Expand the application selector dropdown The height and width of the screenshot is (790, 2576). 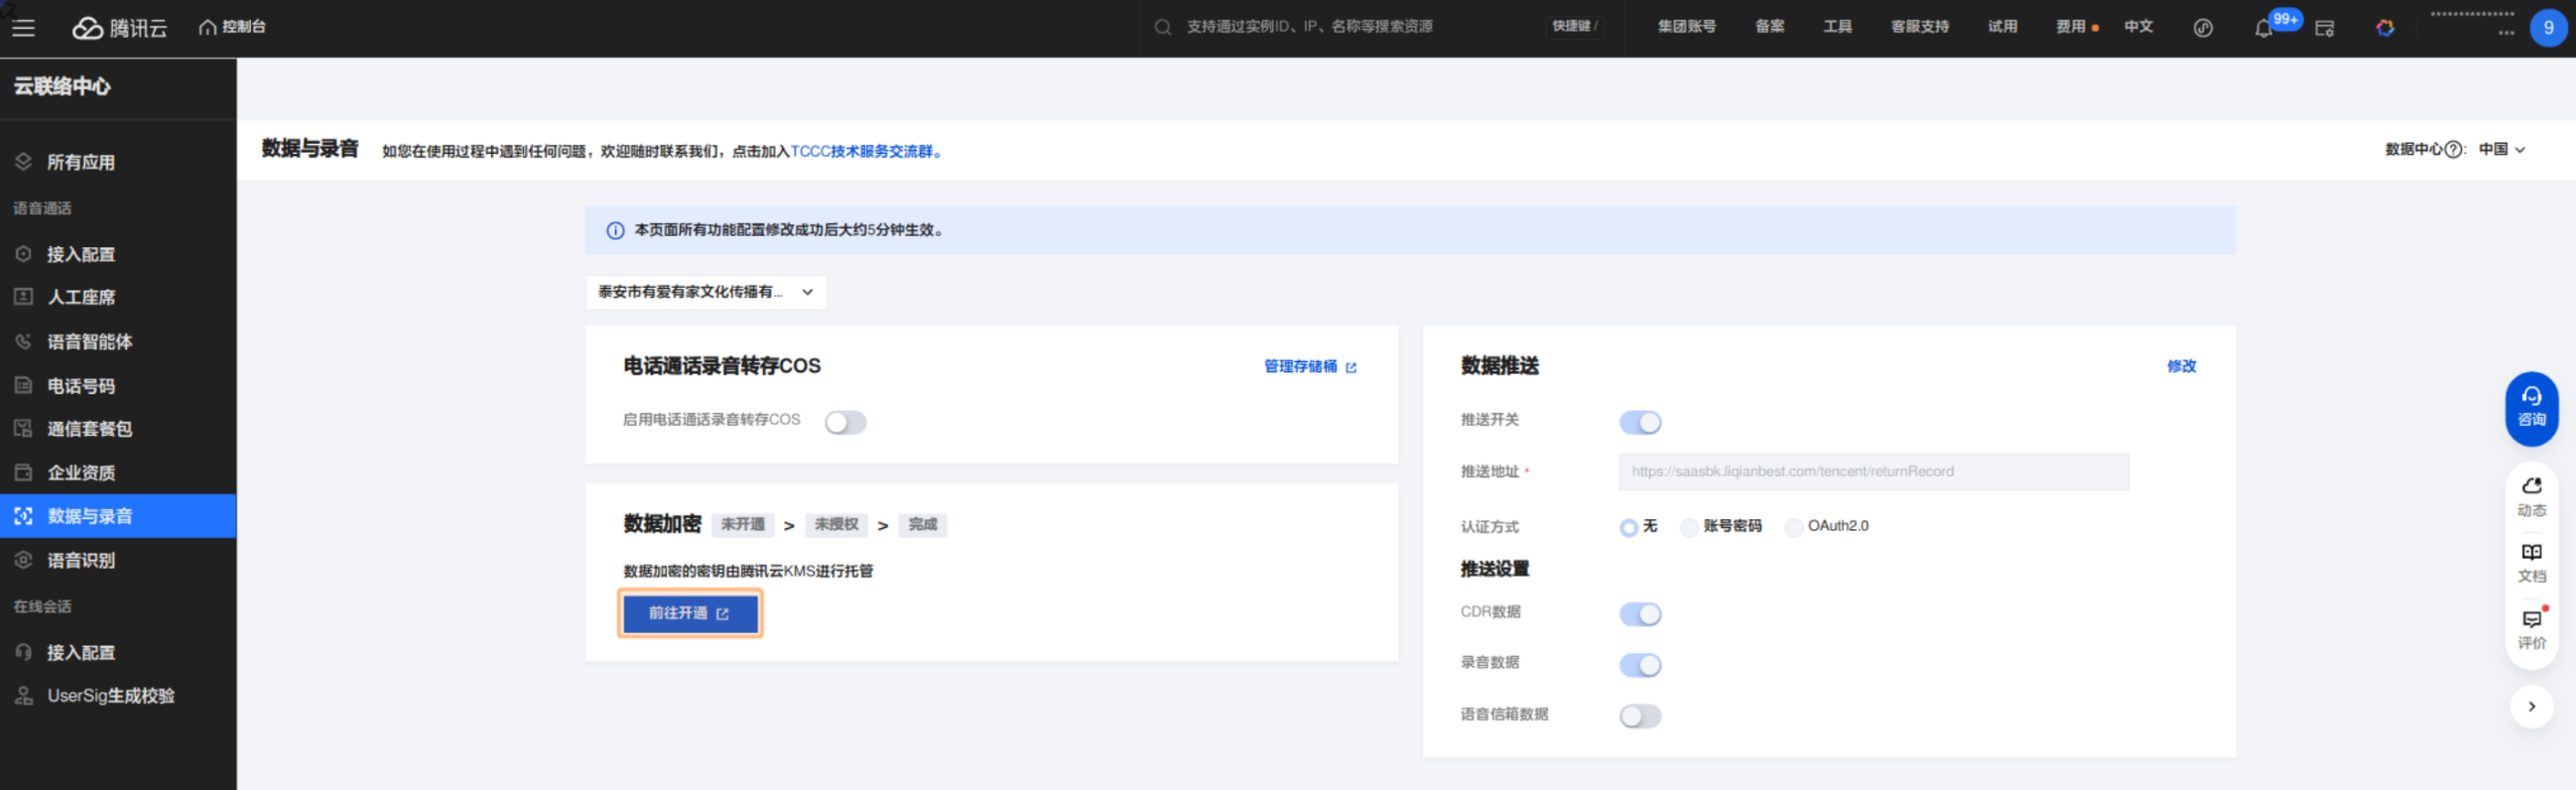[x=706, y=292]
